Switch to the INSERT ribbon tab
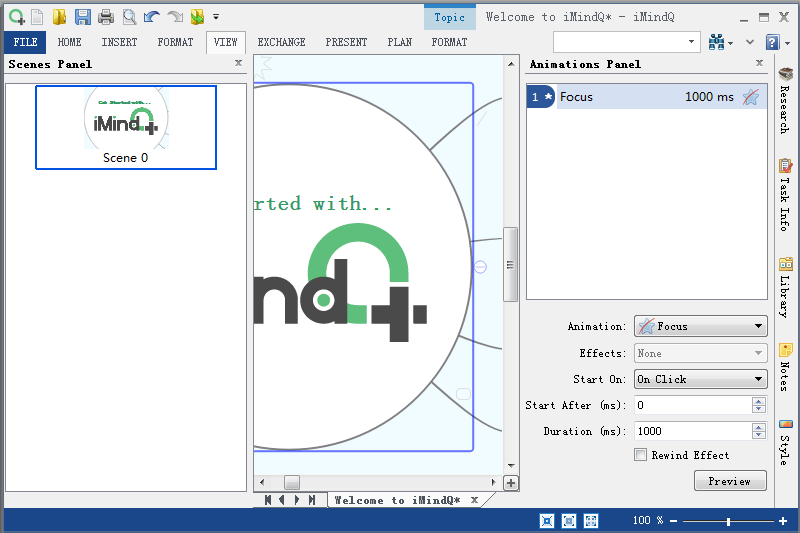Screen dimensions: 800x533 [x=119, y=42]
